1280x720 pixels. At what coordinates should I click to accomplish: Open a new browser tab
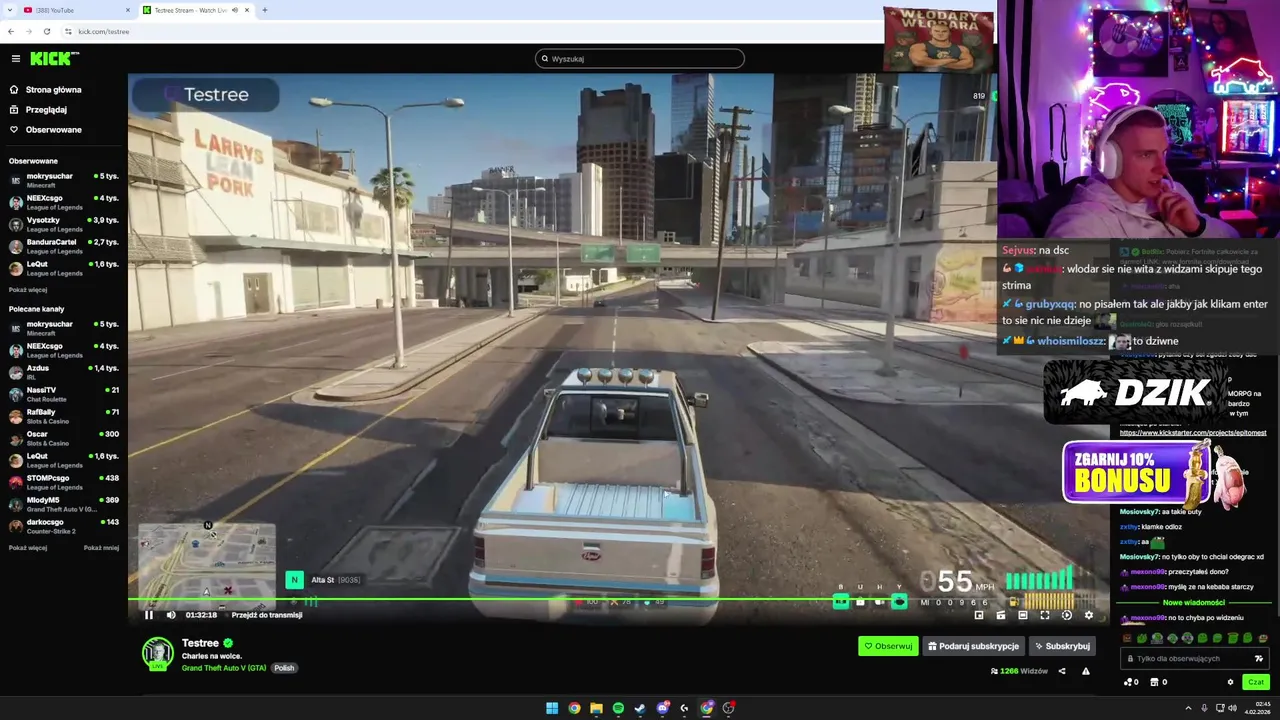tap(264, 10)
